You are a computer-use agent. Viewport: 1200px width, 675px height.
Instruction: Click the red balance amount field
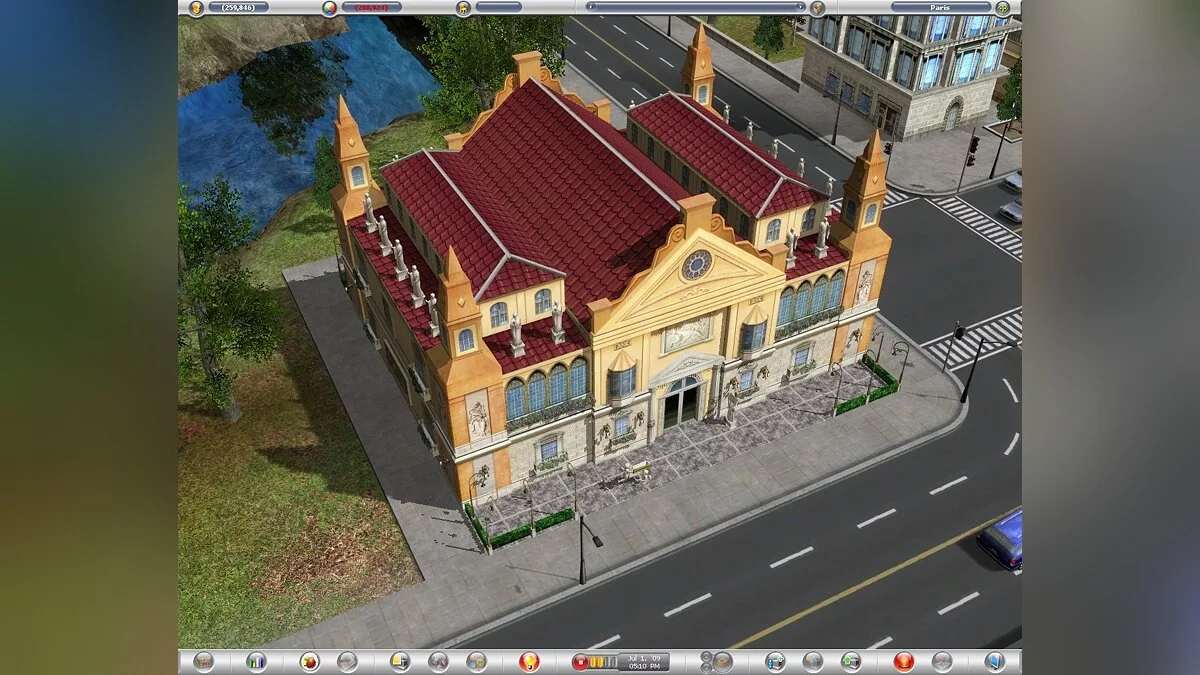tap(372, 7)
